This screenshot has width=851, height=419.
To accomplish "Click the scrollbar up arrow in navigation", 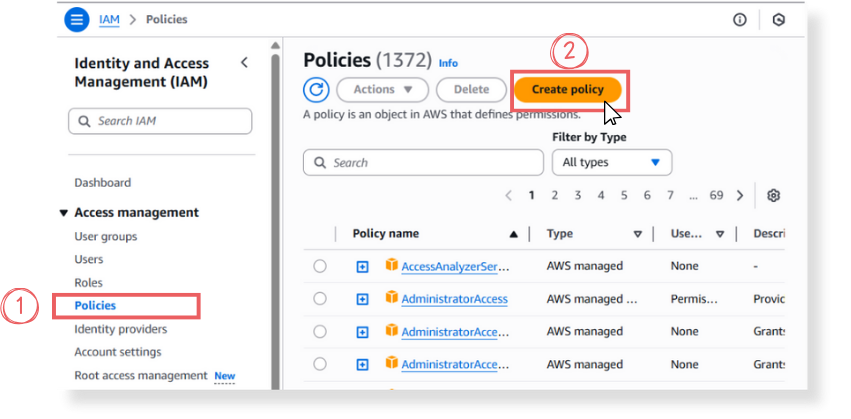I will coord(275,45).
